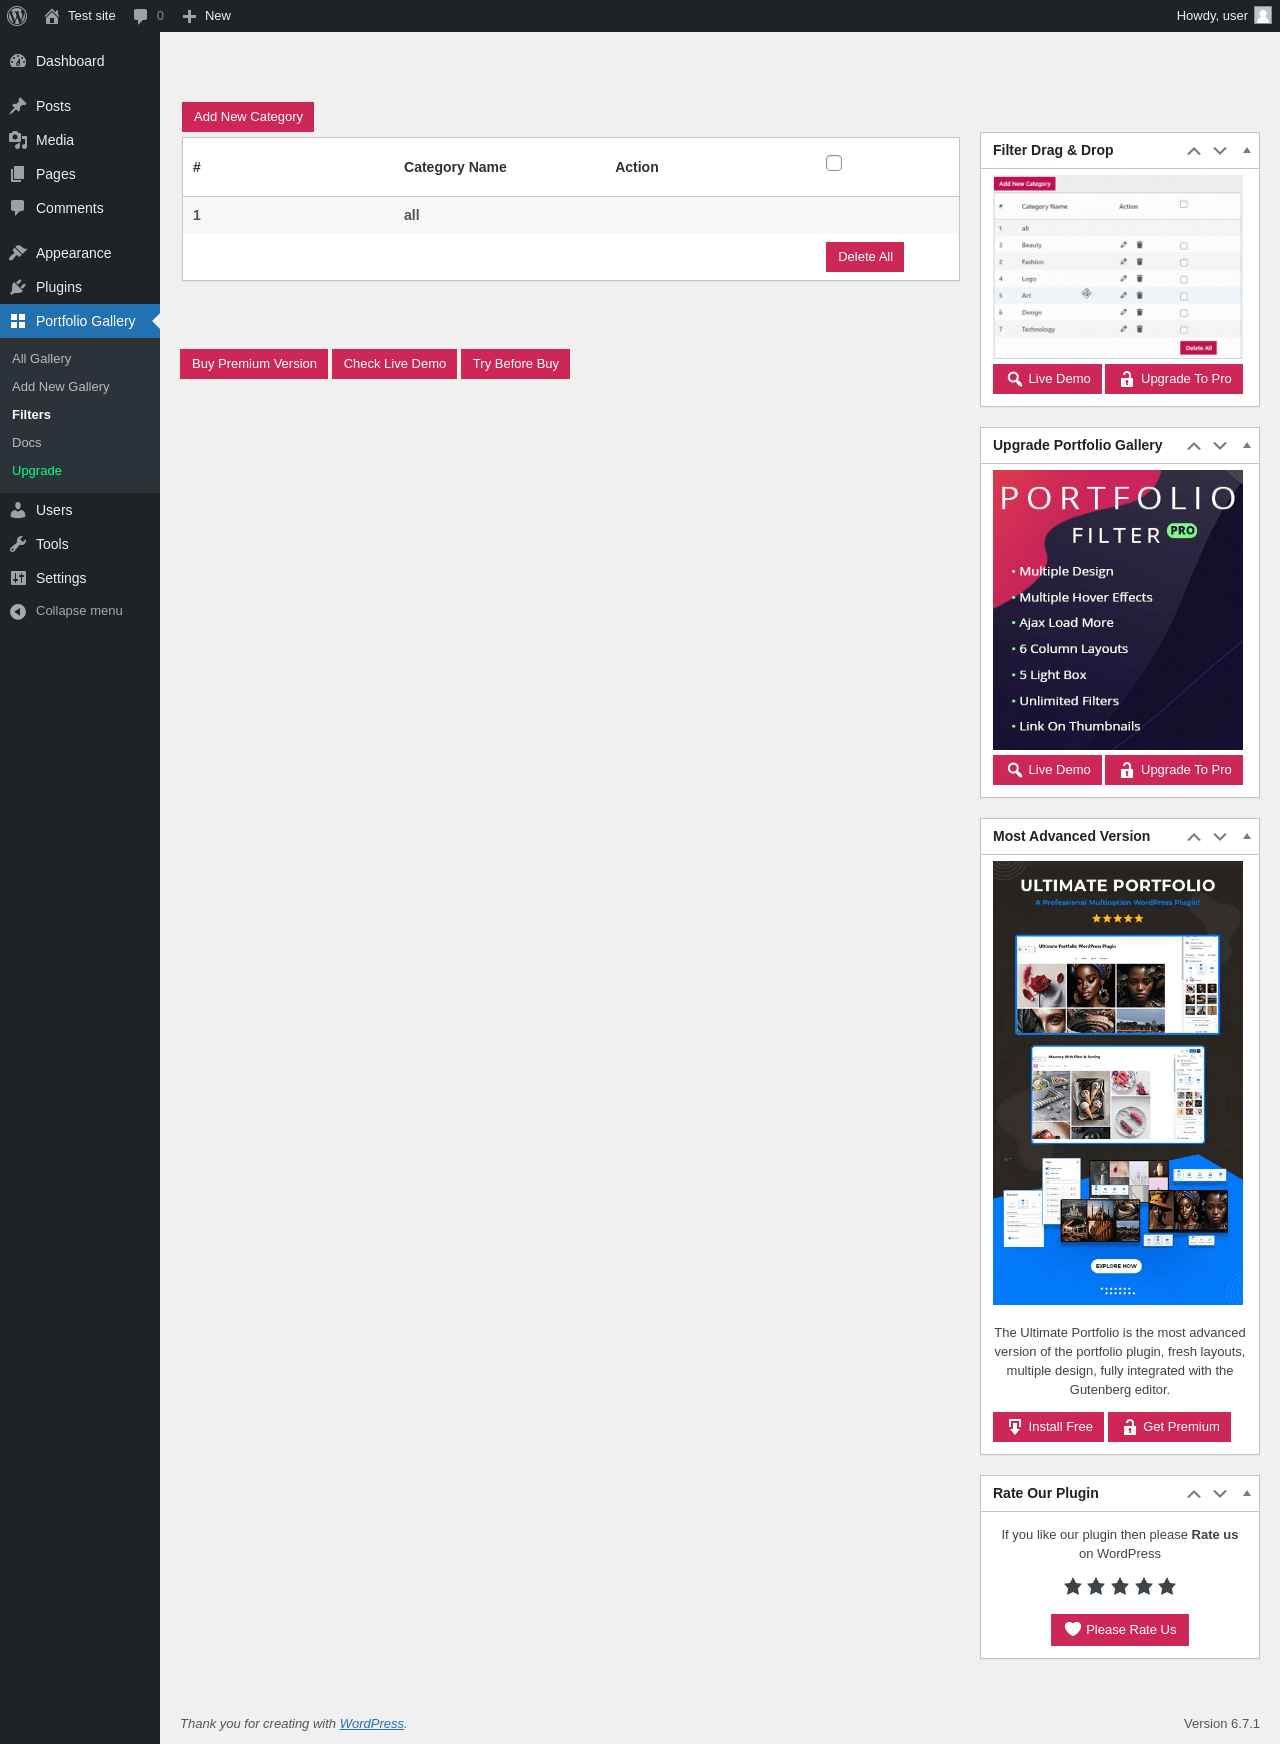Click Live Demo under Portfolio Filter banner
This screenshot has width=1280, height=1744.
point(1048,770)
